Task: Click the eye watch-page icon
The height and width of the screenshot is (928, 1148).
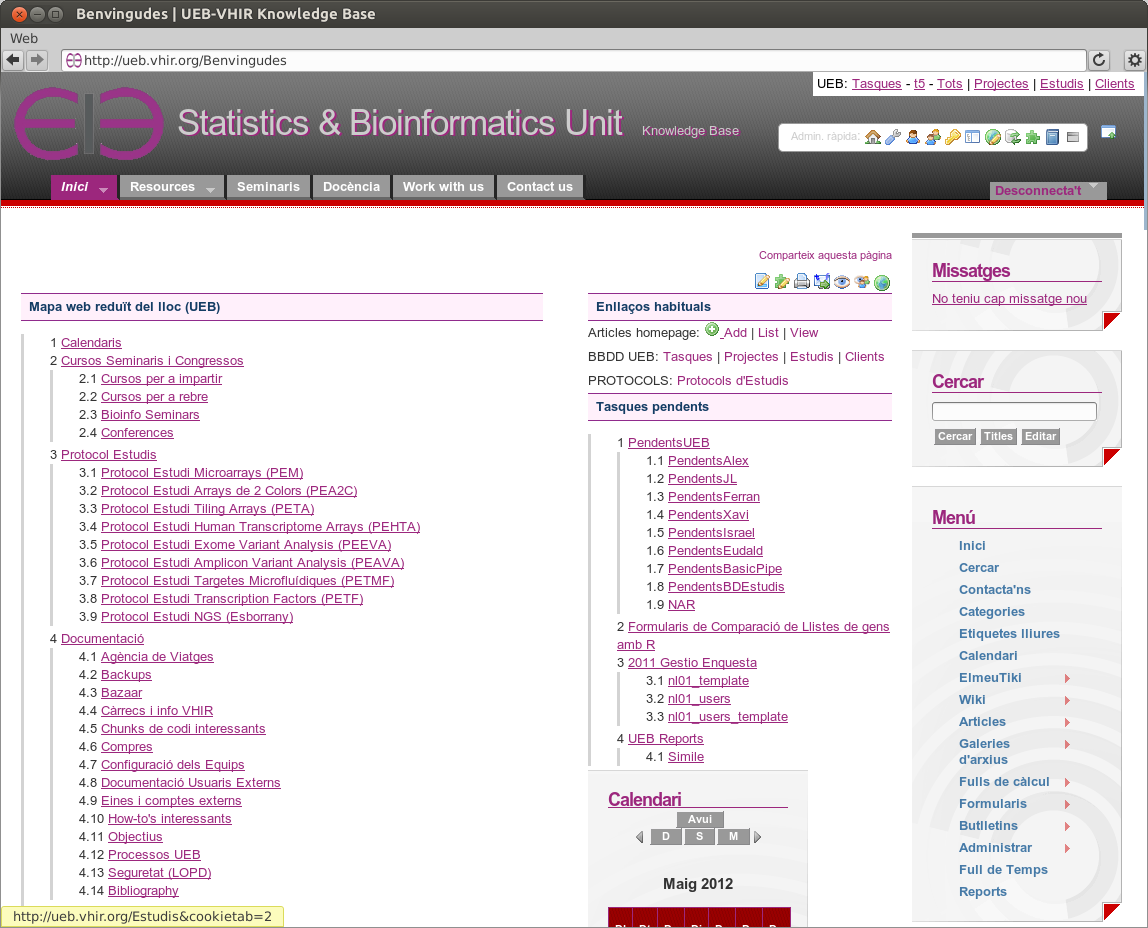Action: pyautogui.click(x=842, y=282)
